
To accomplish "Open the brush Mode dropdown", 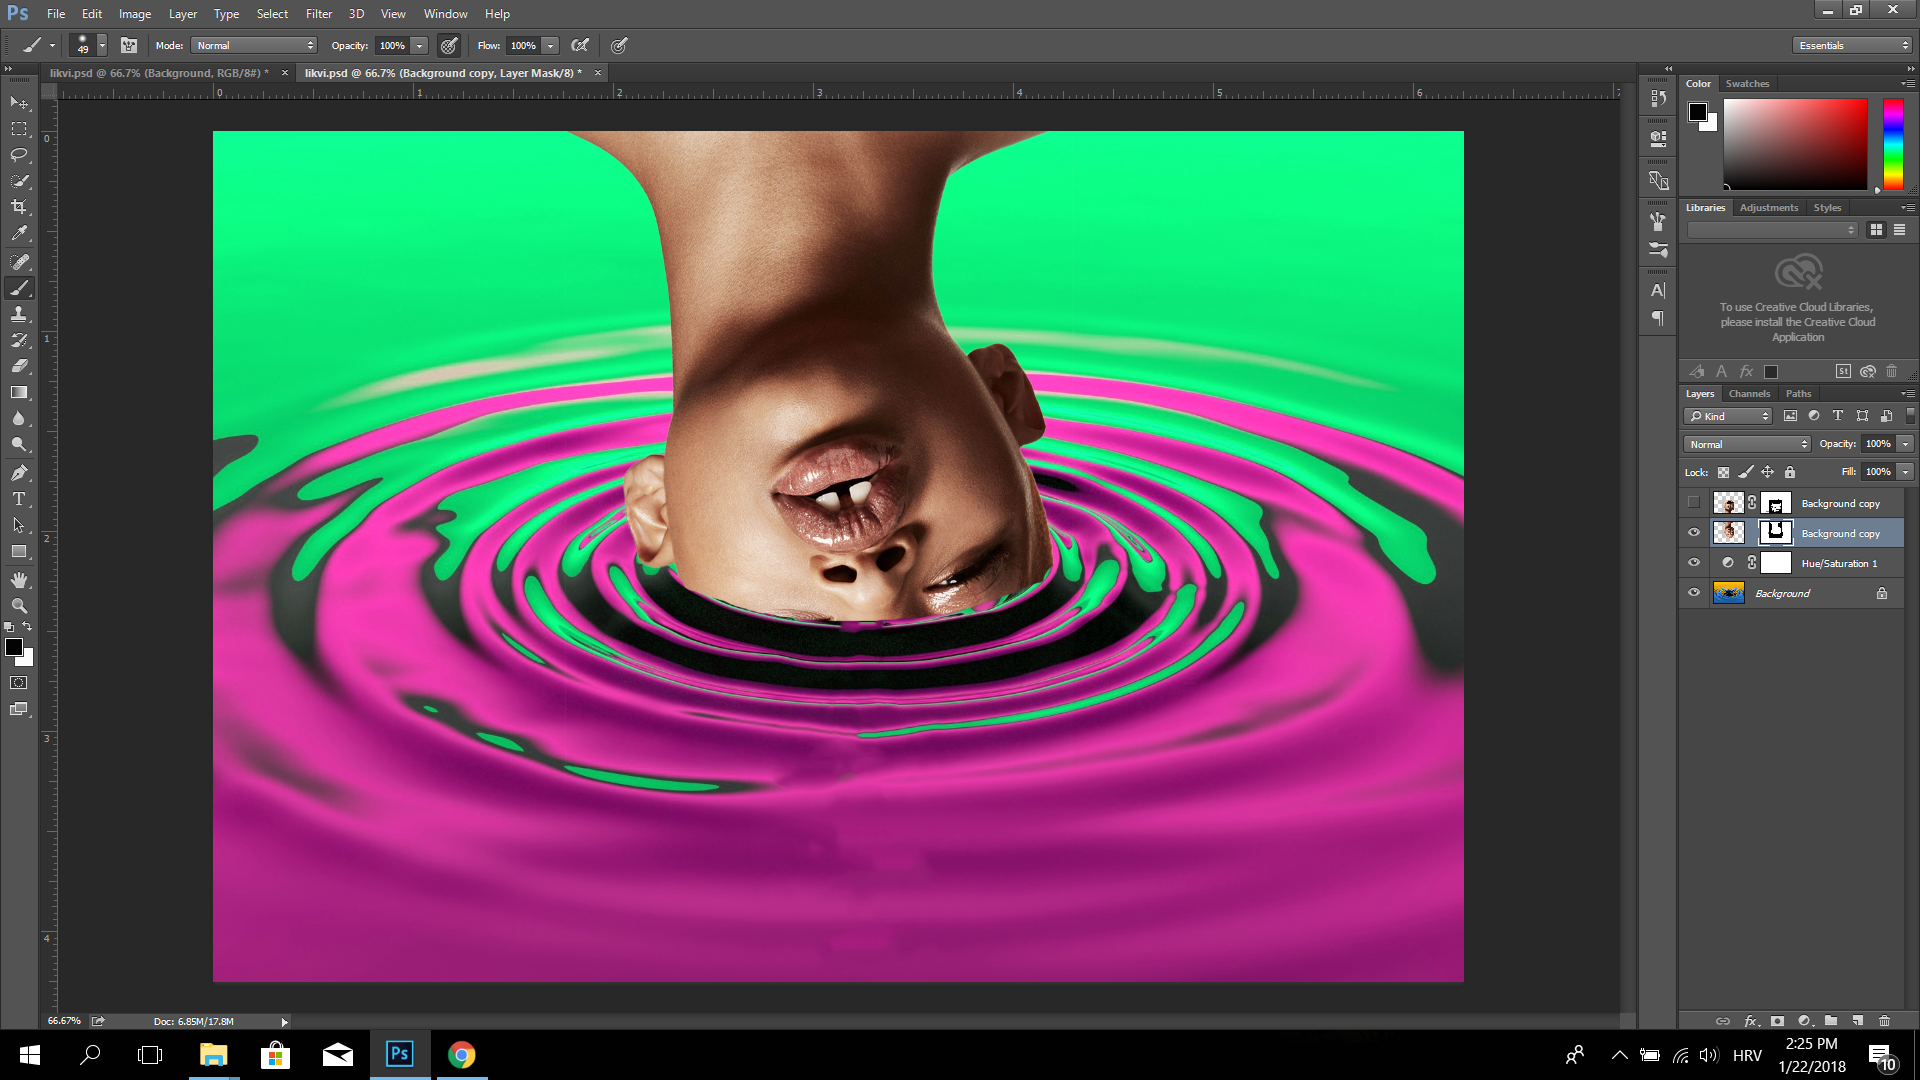I will click(255, 46).
